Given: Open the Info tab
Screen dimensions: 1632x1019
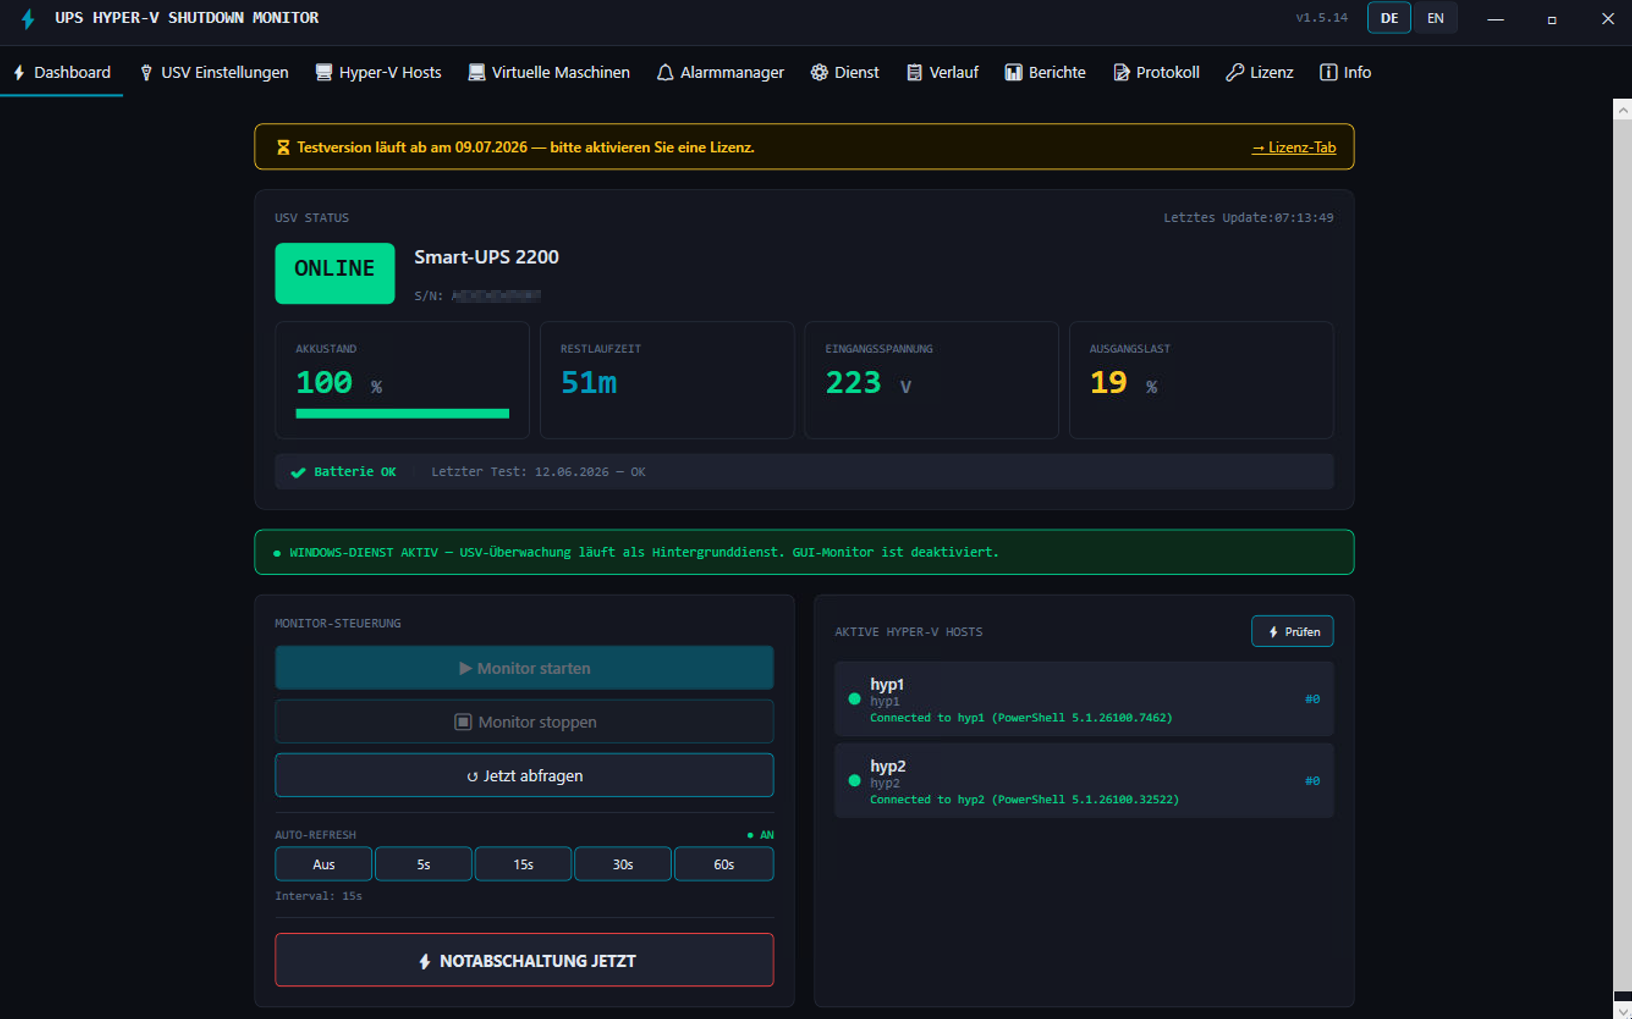Looking at the screenshot, I should (1345, 72).
